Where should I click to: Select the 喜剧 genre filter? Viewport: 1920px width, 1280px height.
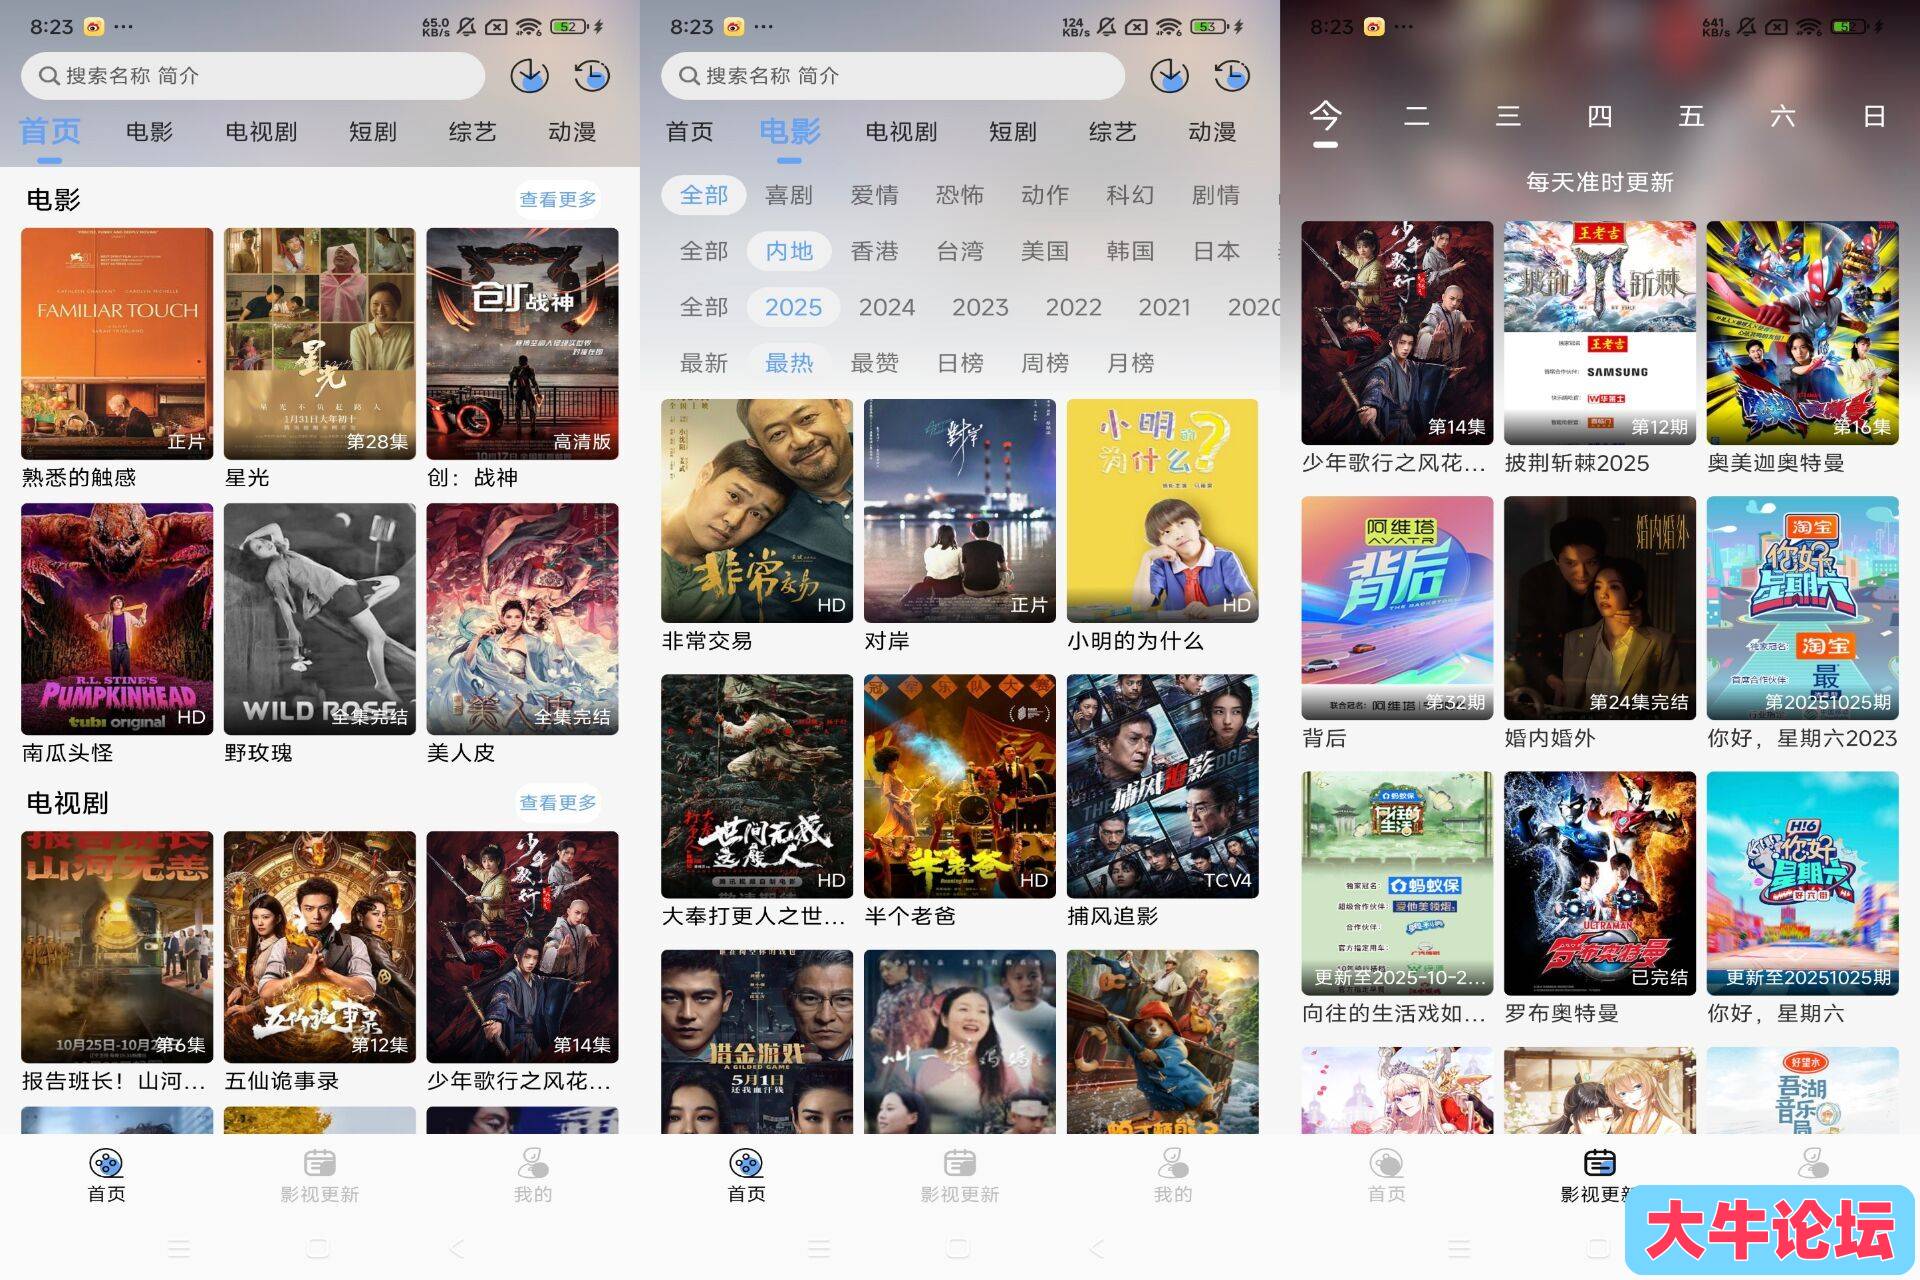coord(788,195)
